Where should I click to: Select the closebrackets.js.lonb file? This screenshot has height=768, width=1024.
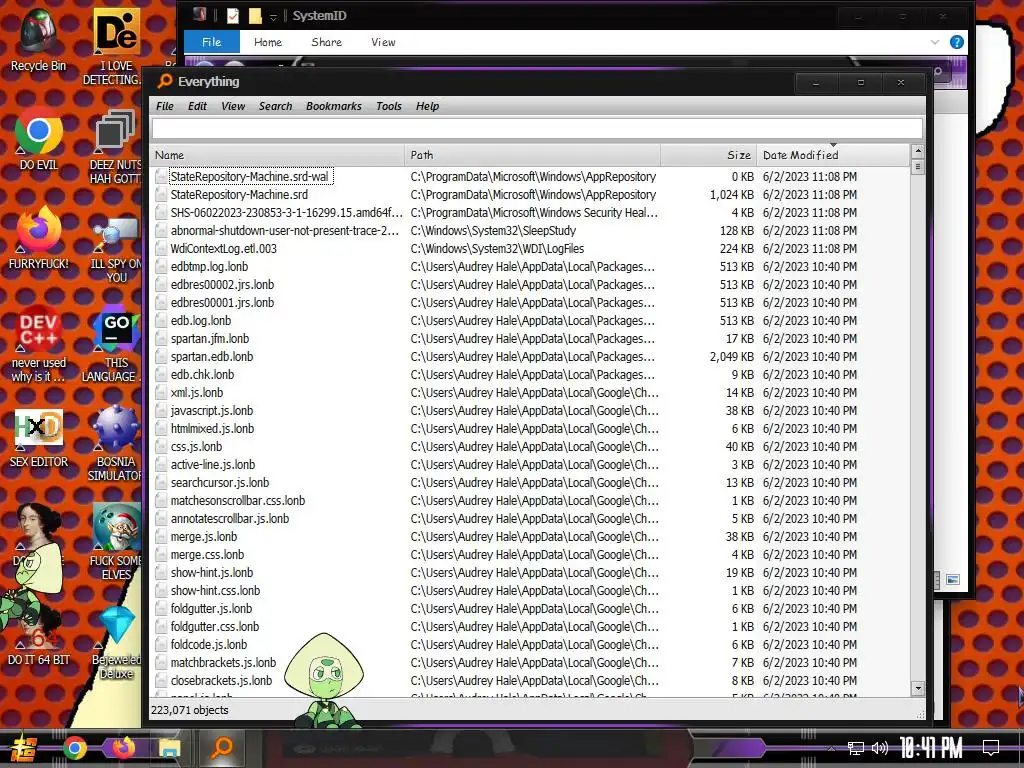tap(221, 680)
